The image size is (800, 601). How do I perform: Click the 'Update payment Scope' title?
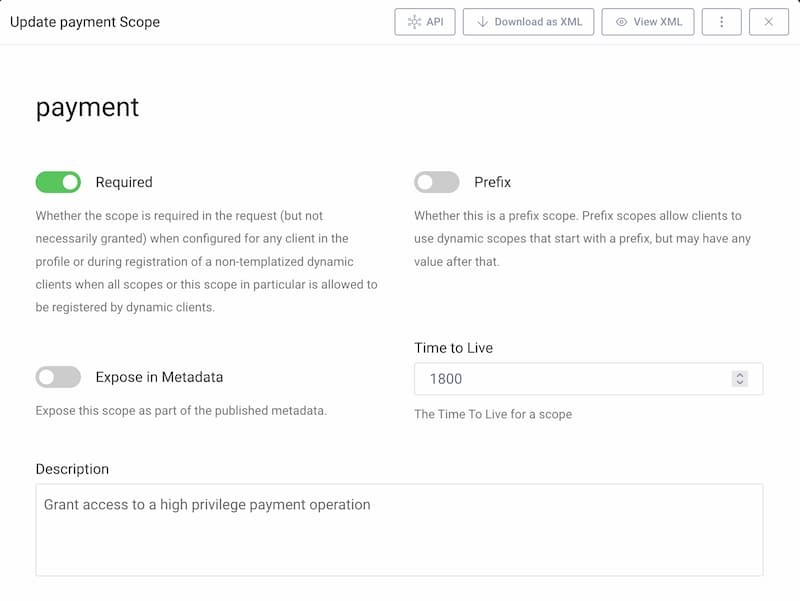click(x=85, y=22)
